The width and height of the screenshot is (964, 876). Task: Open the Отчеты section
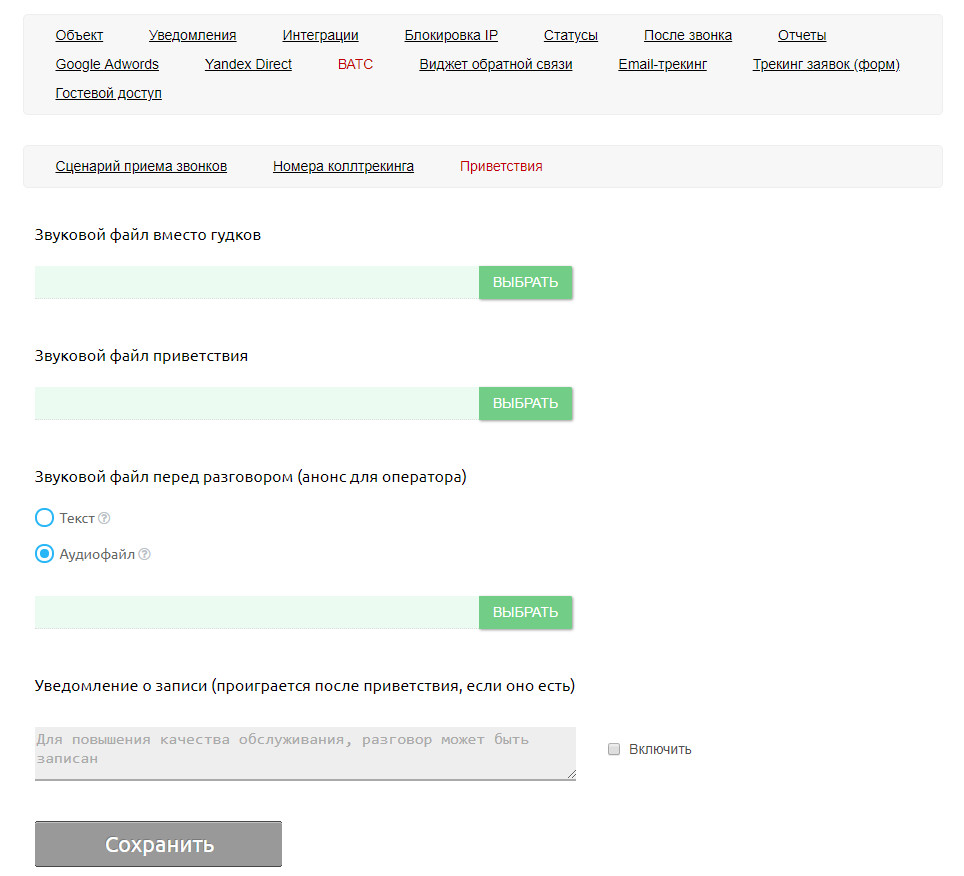click(x=802, y=35)
